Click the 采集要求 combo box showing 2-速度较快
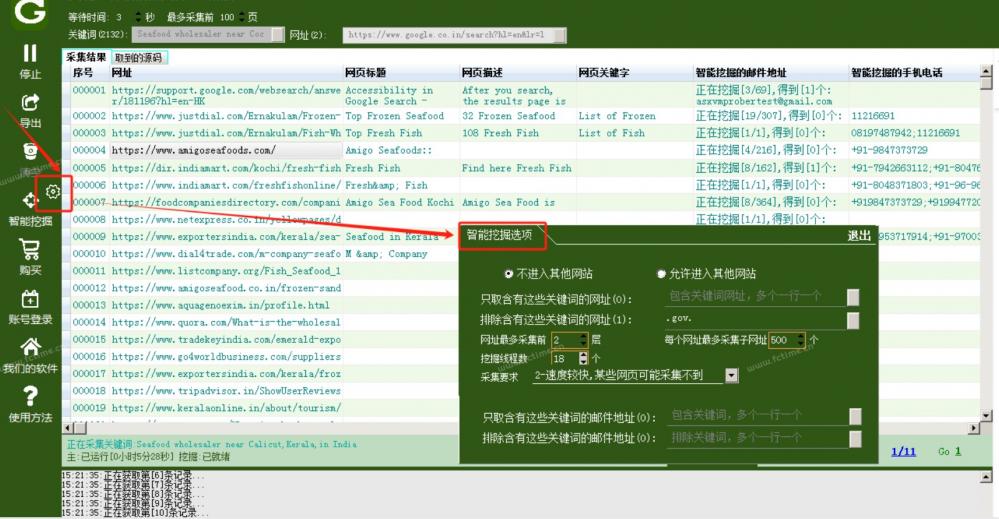 635,376
